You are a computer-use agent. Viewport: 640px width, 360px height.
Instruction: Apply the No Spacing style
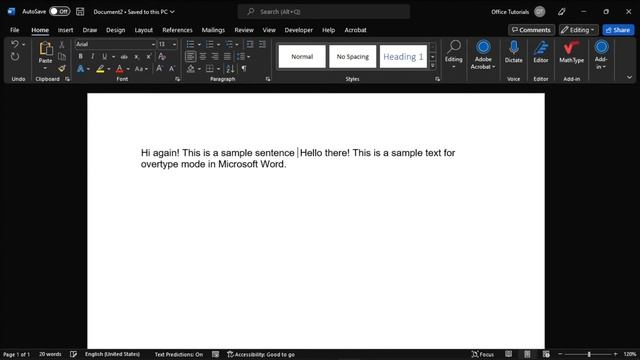tap(353, 56)
